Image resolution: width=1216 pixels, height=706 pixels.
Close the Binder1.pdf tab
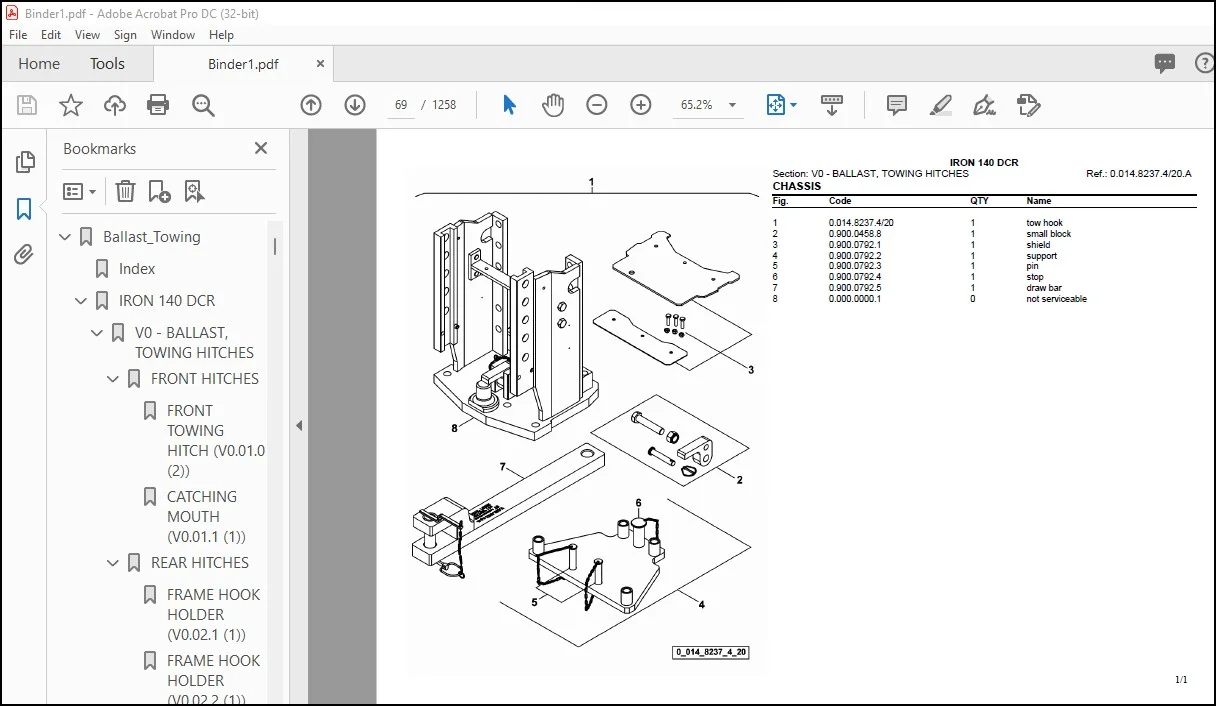(x=320, y=63)
